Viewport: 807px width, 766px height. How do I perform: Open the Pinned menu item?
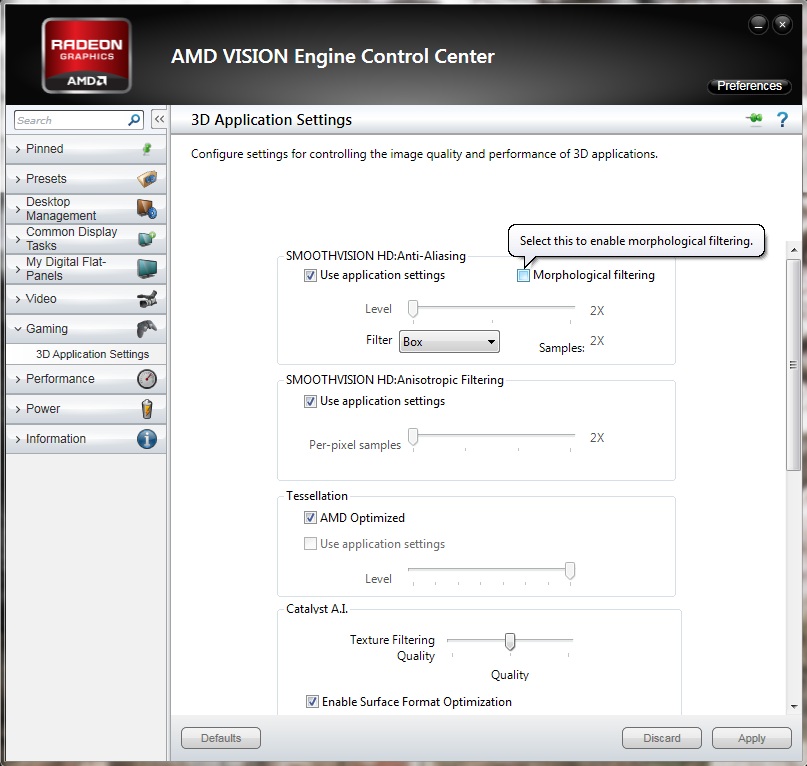click(86, 149)
